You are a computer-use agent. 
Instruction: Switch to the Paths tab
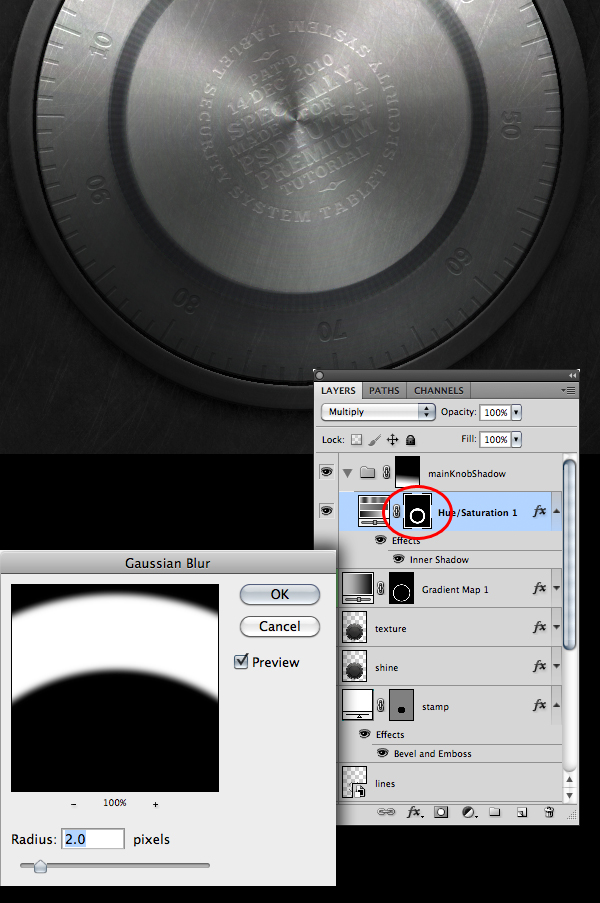tap(384, 390)
